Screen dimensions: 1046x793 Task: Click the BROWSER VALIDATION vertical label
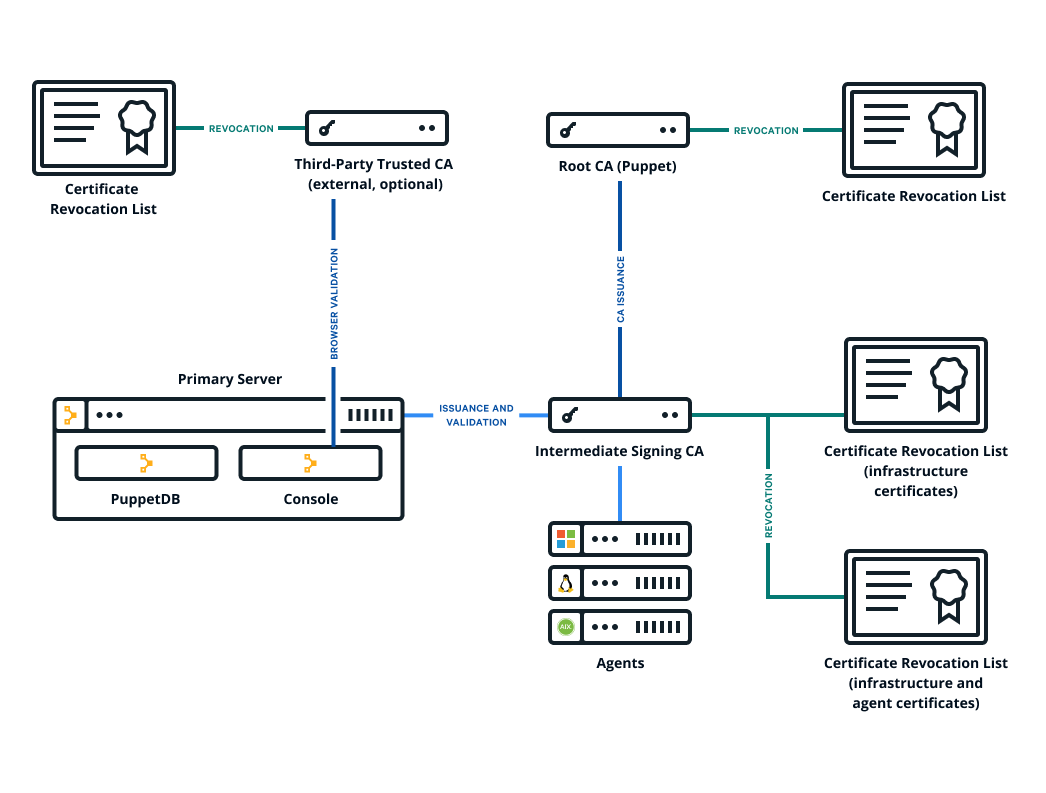(334, 304)
